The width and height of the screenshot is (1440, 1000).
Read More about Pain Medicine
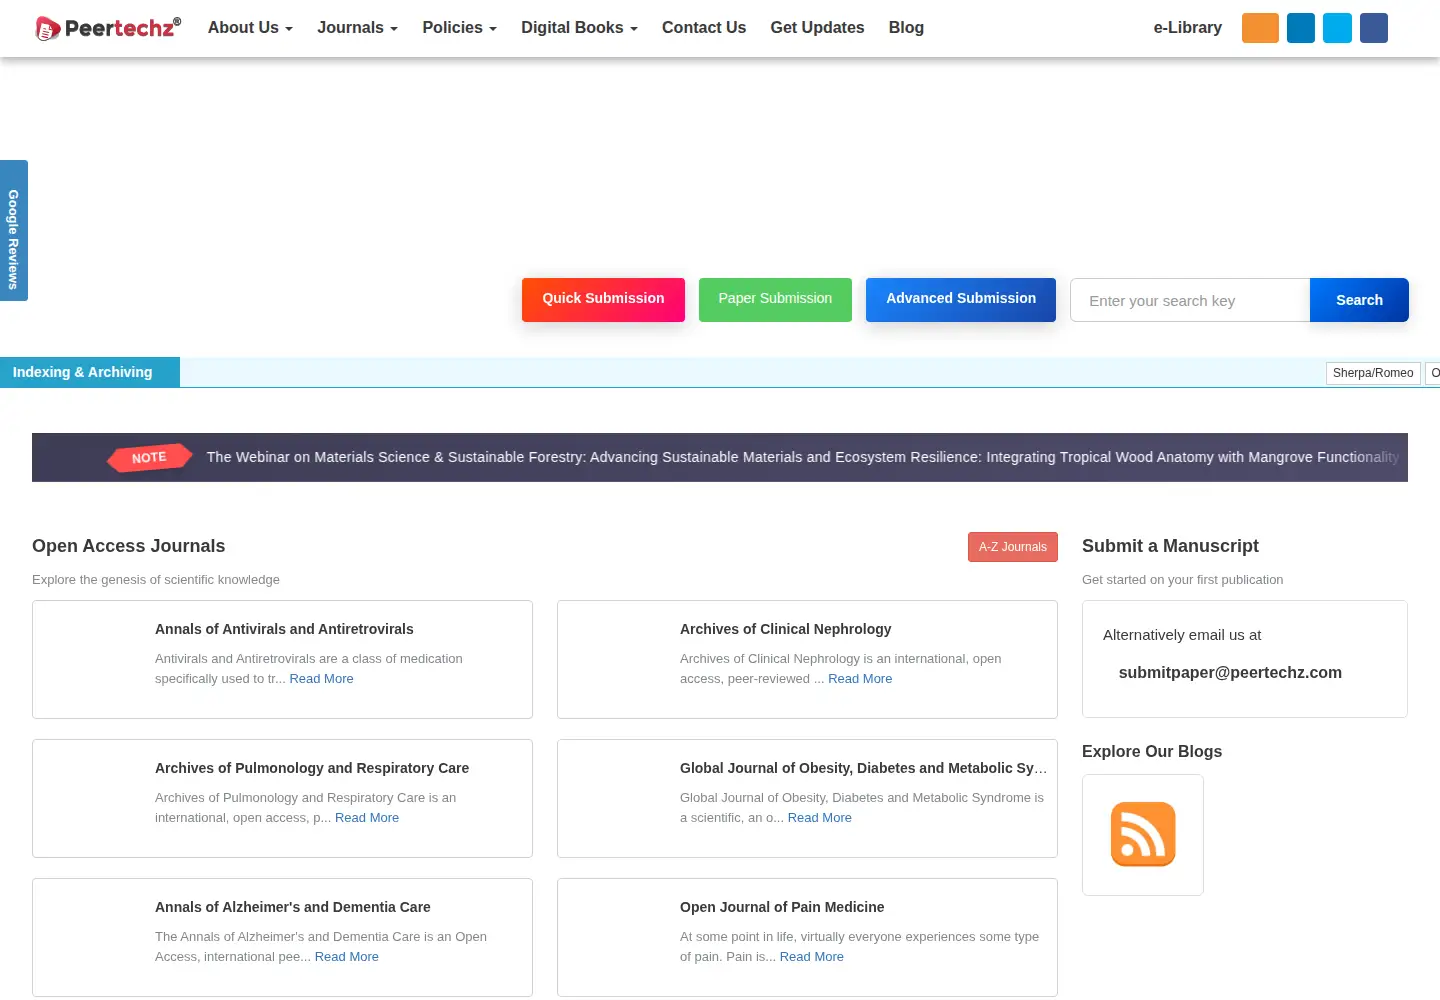812,956
